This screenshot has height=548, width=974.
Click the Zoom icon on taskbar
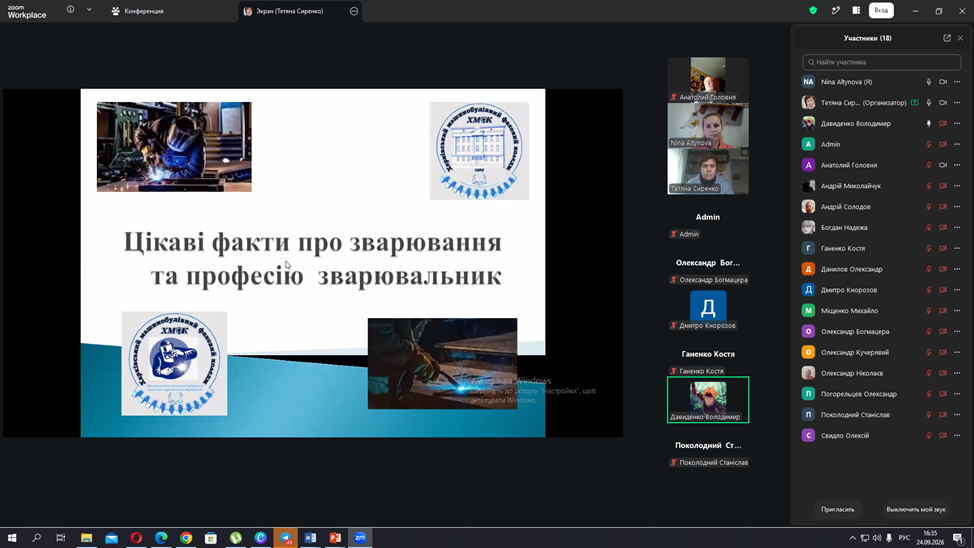click(x=360, y=538)
